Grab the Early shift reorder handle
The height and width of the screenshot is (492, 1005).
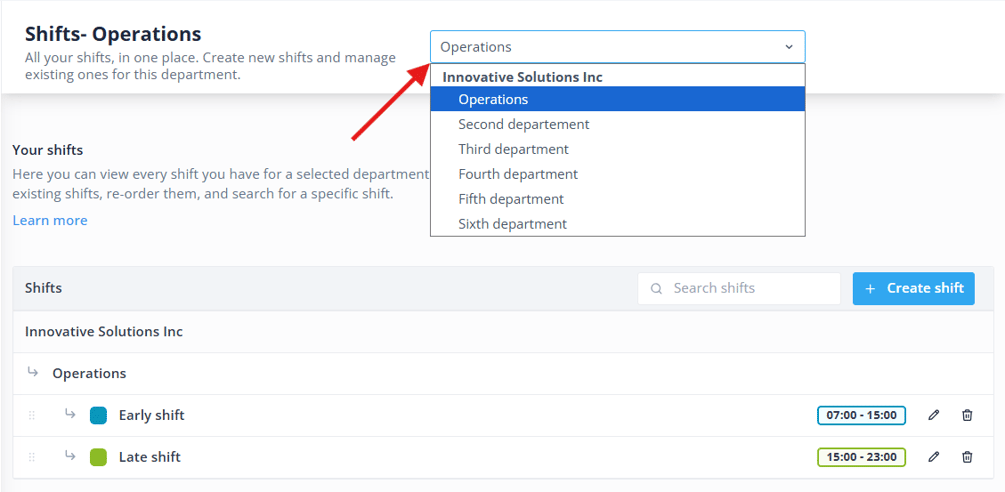pyautogui.click(x=31, y=416)
